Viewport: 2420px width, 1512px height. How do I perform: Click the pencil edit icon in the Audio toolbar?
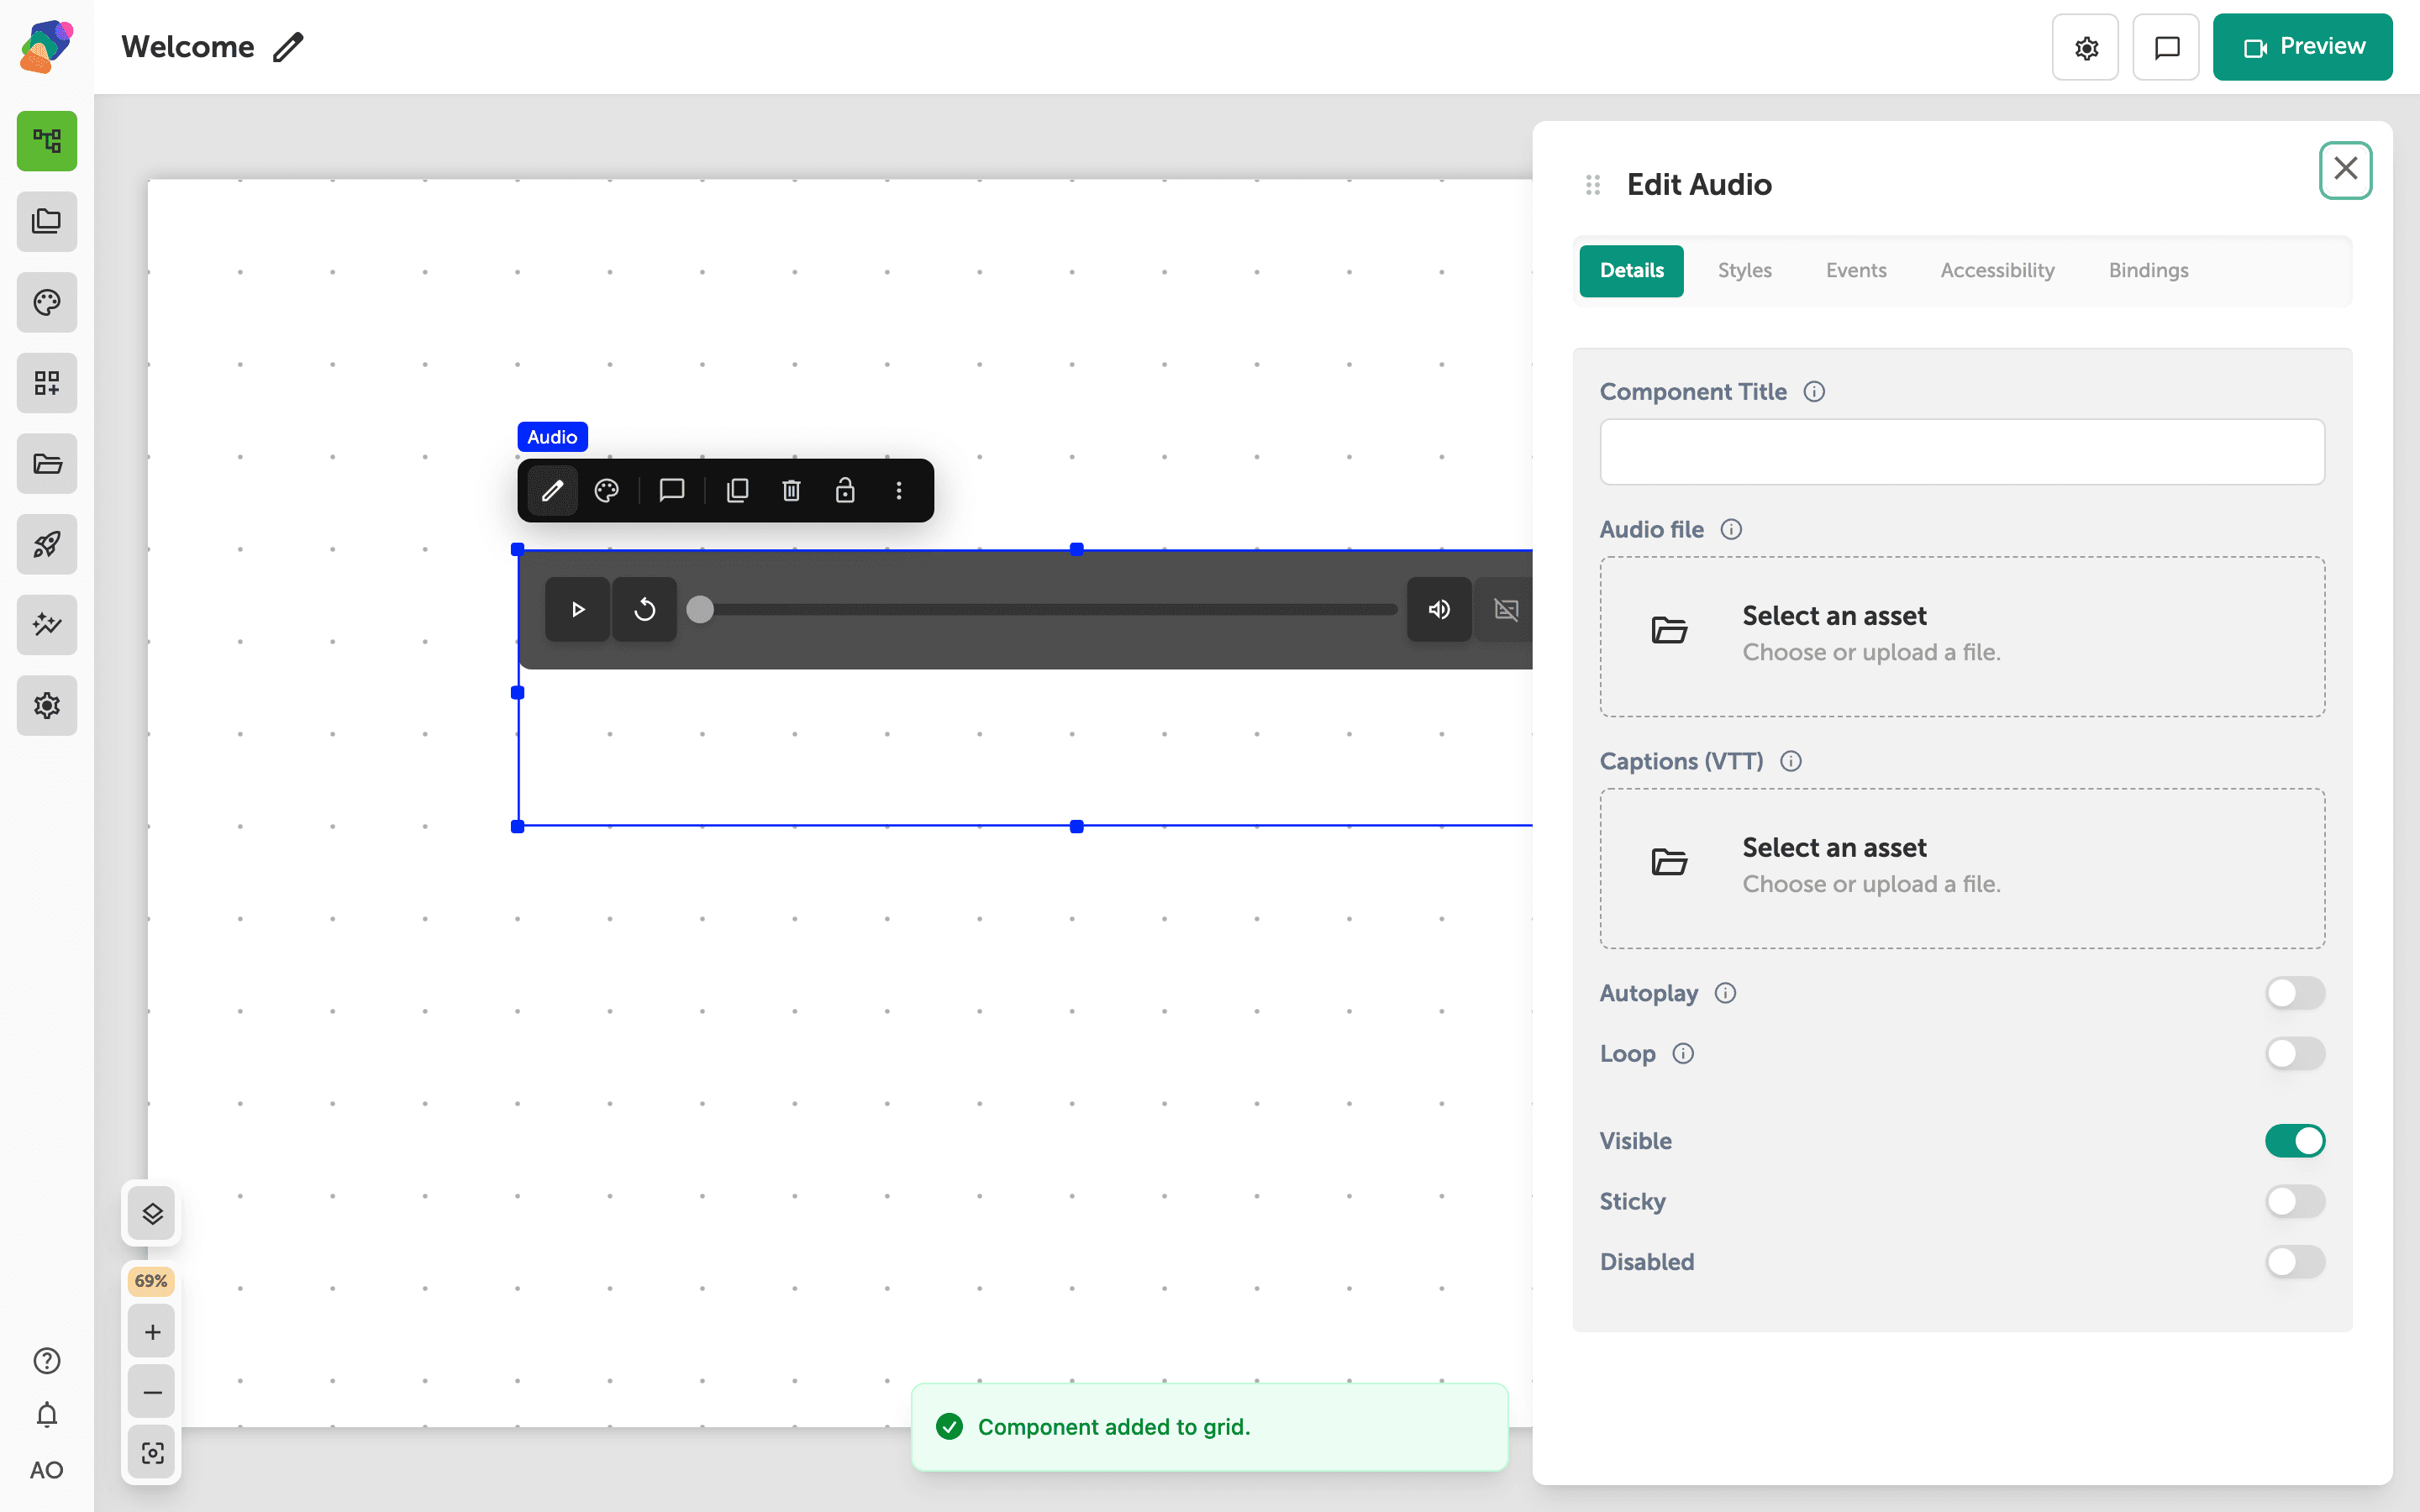click(553, 491)
